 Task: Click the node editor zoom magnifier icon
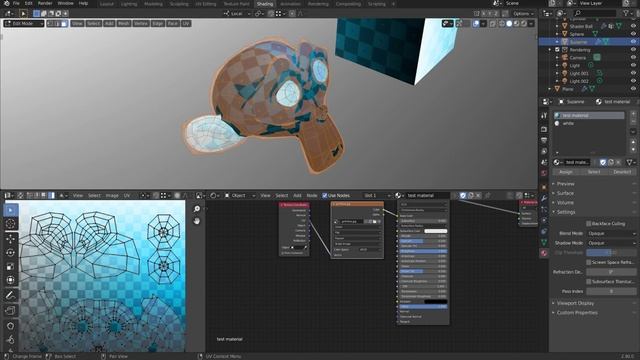197,209
